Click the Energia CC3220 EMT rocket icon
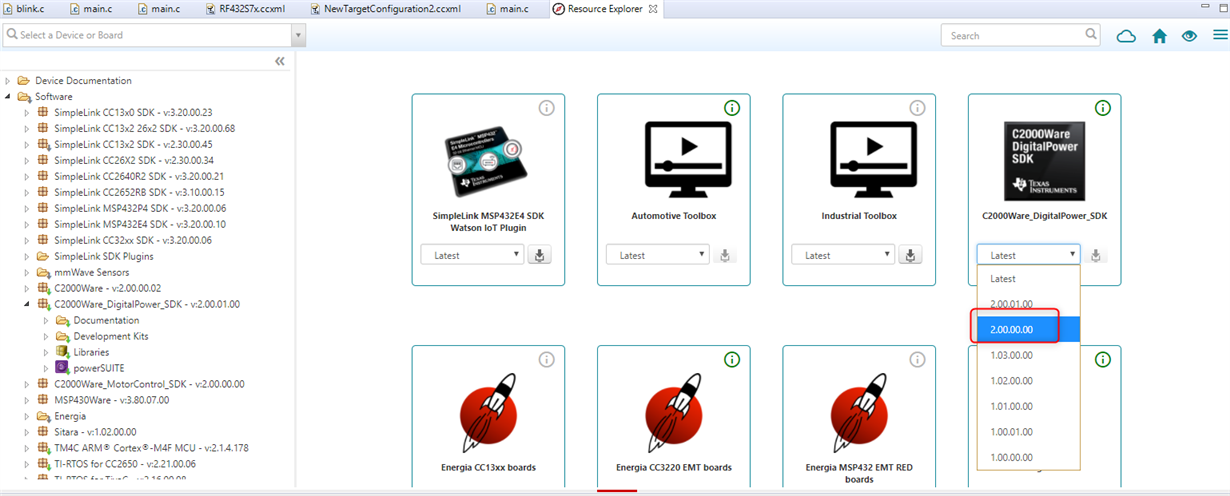The width and height of the screenshot is (1230, 496). (674, 415)
